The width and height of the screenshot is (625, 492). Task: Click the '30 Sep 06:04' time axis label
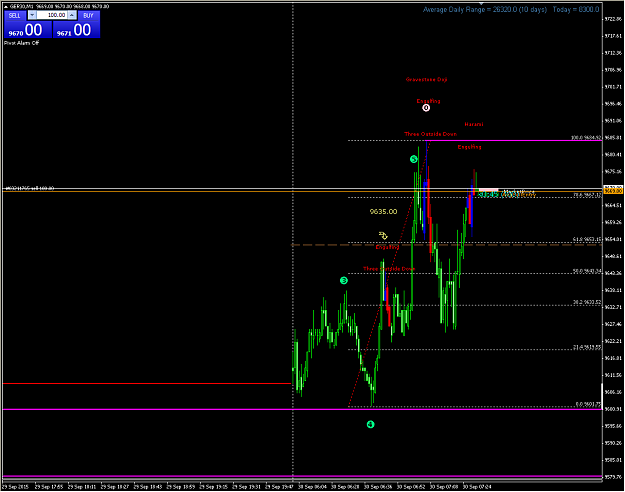[312, 487]
